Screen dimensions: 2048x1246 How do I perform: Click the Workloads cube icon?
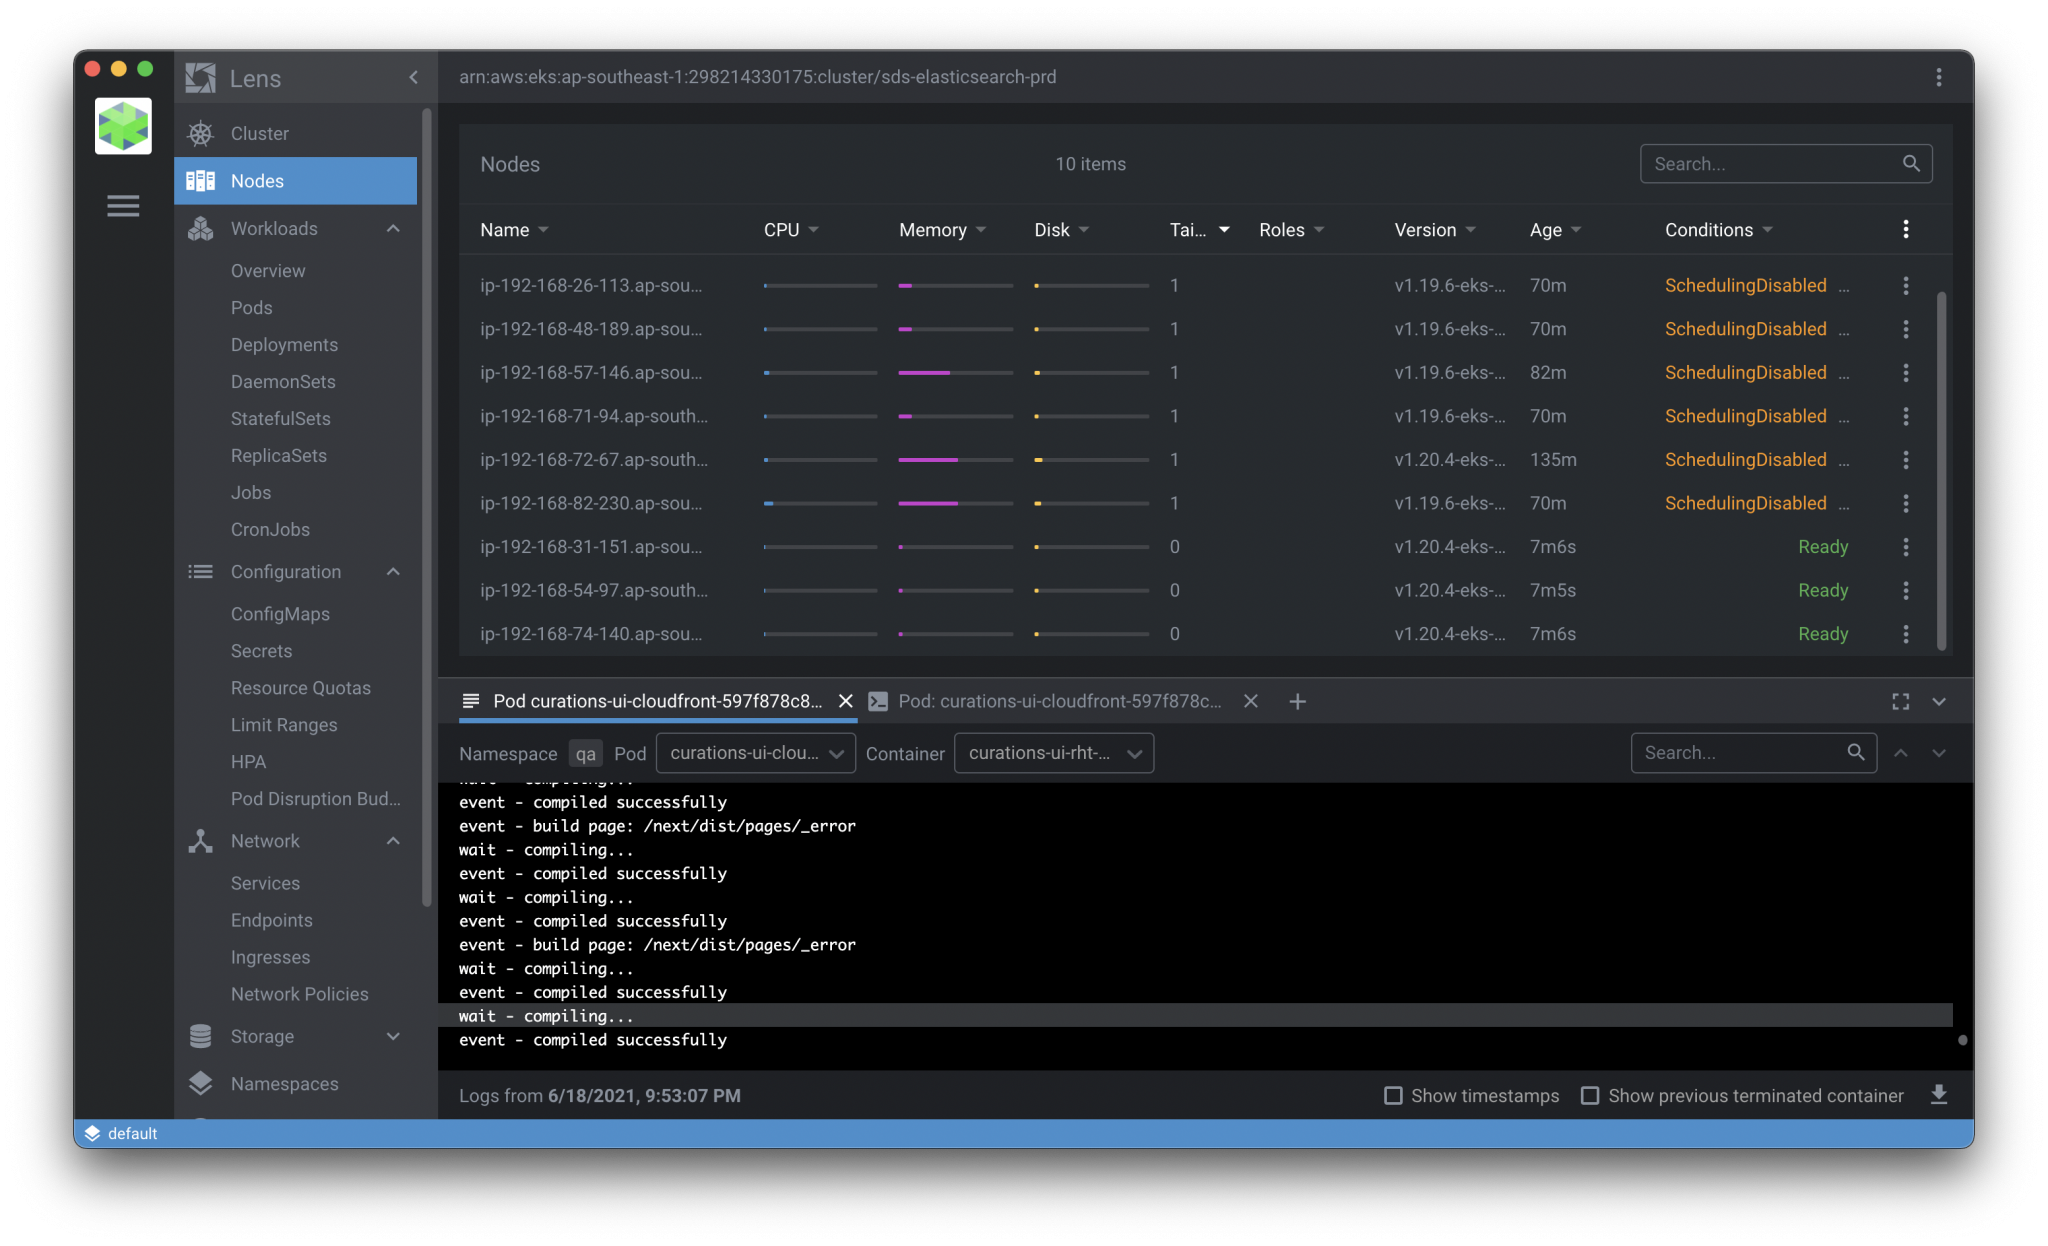[201, 228]
